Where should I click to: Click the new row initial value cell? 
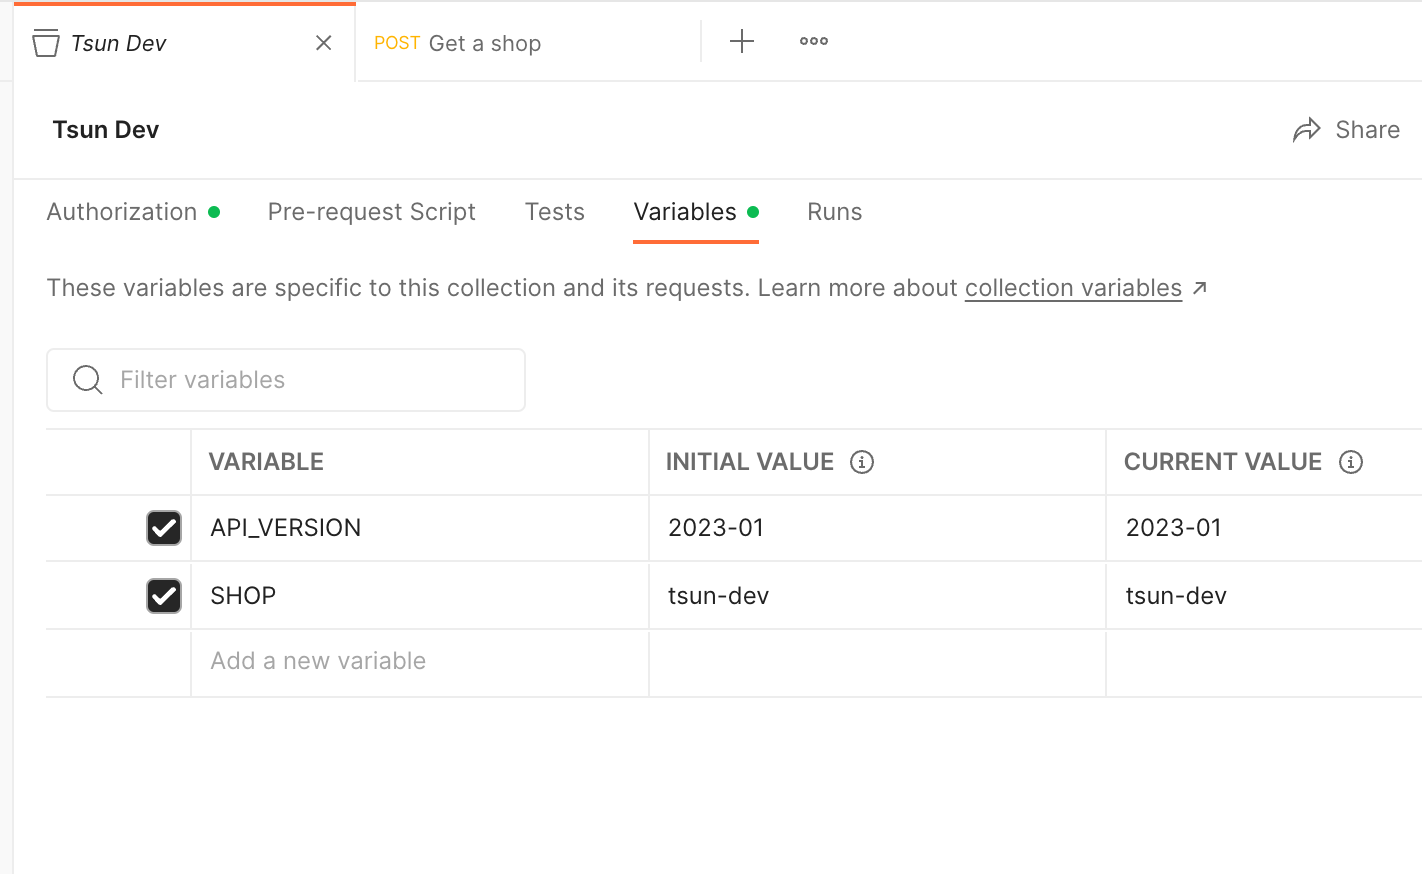(x=877, y=662)
